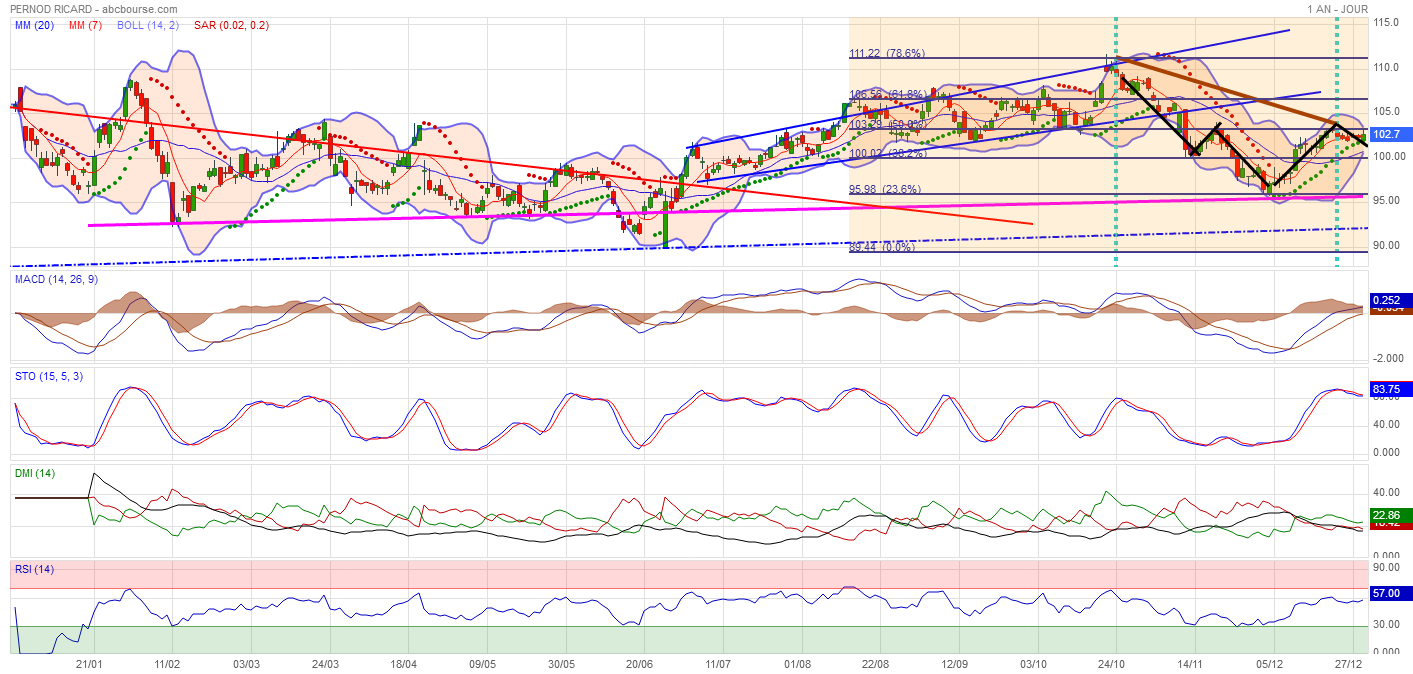This screenshot has width=1413, height=674.
Task: Click the Fibonacci label 95.98 (23.6%)
Action: [x=885, y=189]
